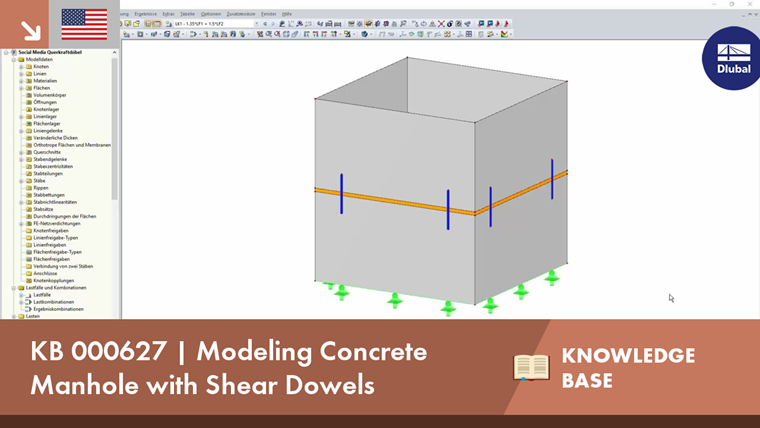The width and height of the screenshot is (760, 428).
Task: Open the Extras menu
Action: pyautogui.click(x=168, y=14)
